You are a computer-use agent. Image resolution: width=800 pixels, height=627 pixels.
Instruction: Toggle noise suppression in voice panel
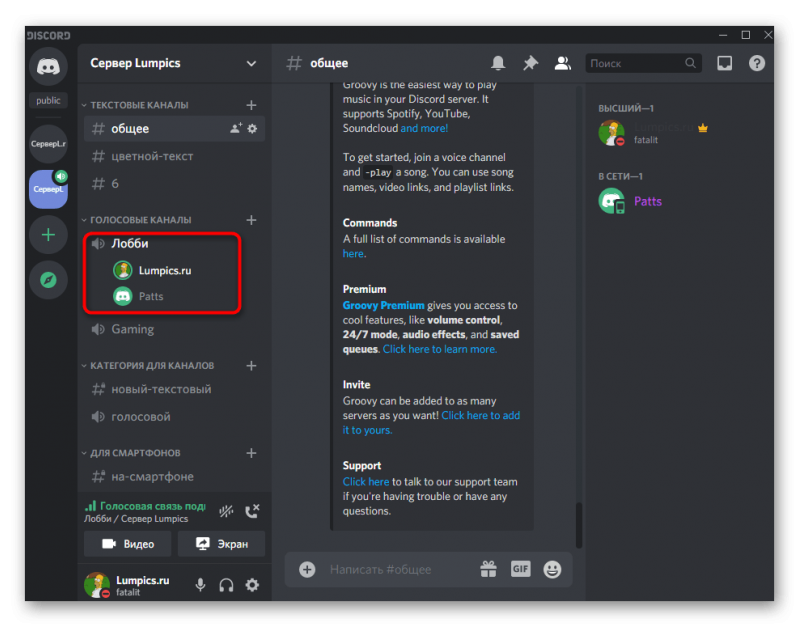tap(226, 511)
